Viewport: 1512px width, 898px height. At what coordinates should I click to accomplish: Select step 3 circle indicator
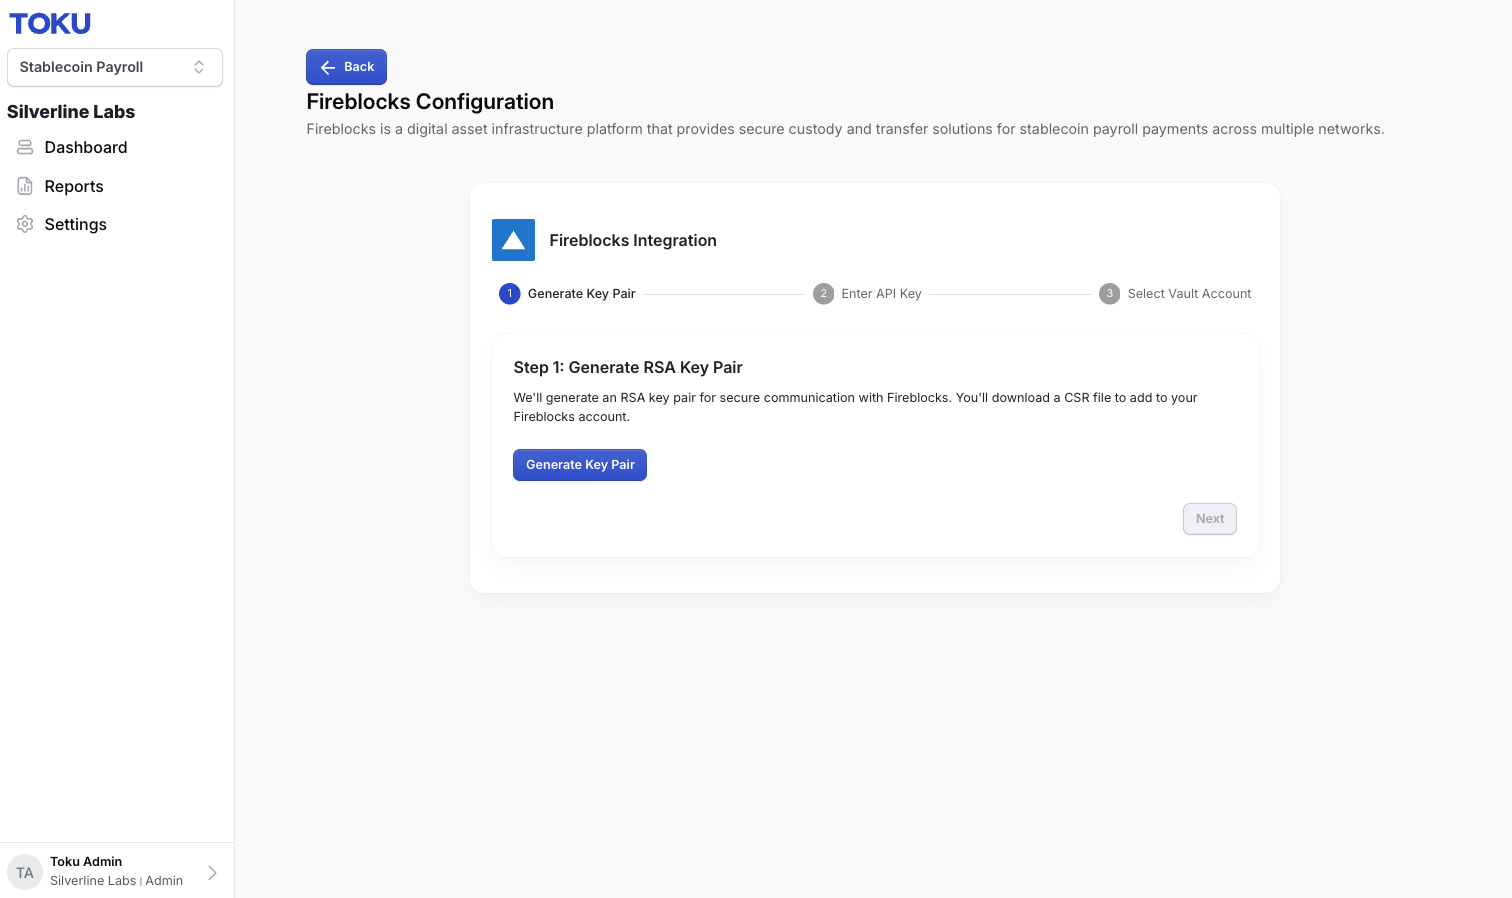(1109, 294)
